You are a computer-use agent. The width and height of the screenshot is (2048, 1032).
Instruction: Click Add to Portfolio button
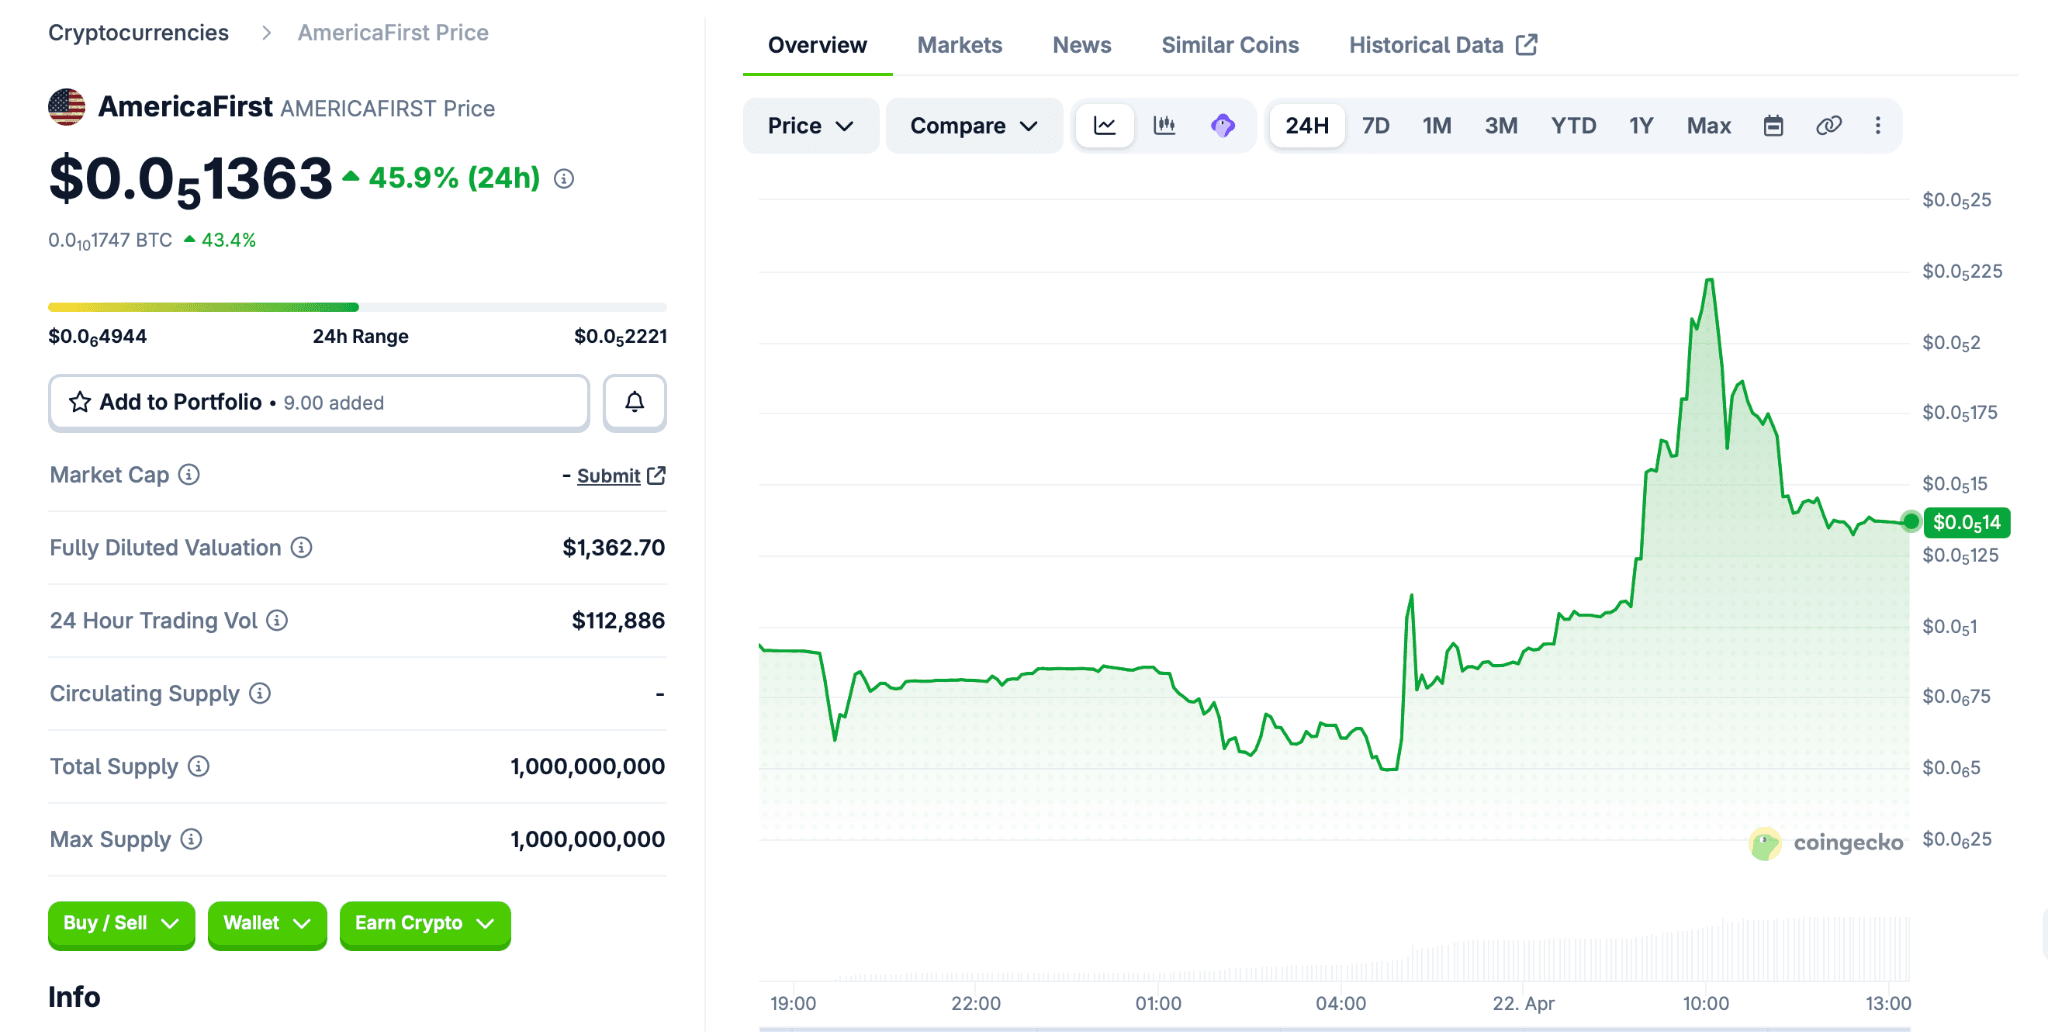click(319, 403)
